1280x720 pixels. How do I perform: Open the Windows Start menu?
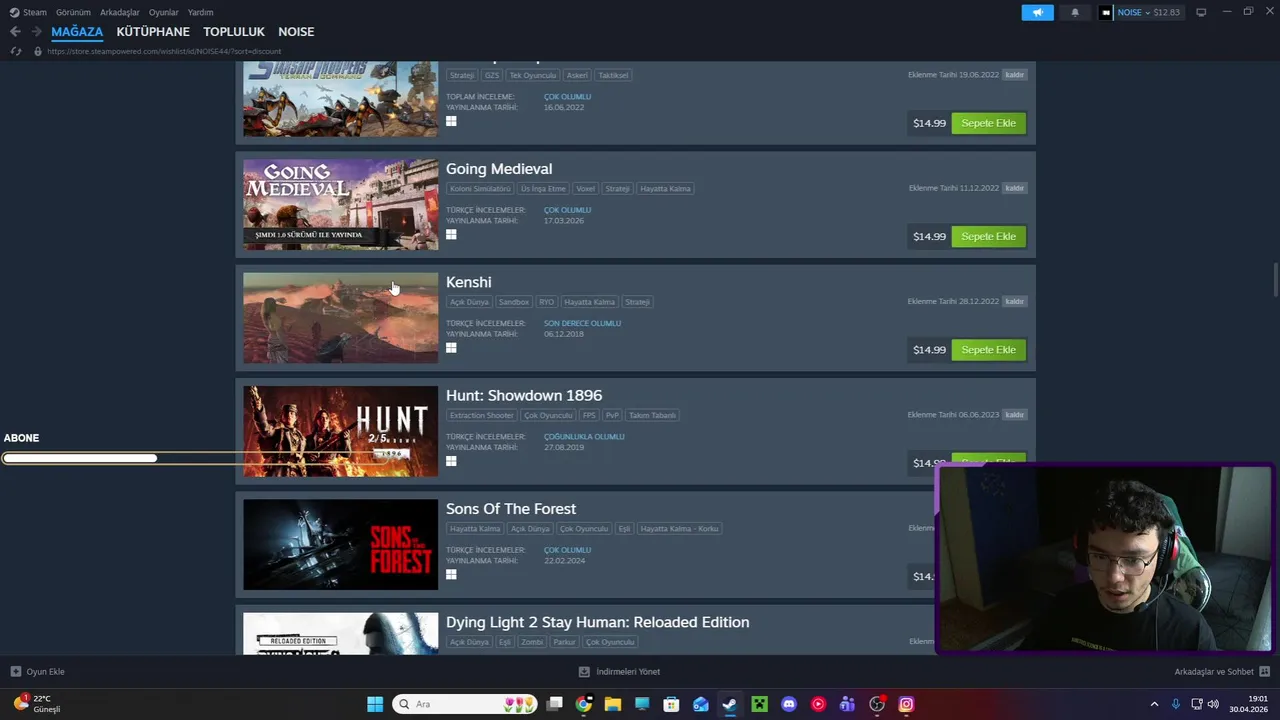[x=375, y=704]
